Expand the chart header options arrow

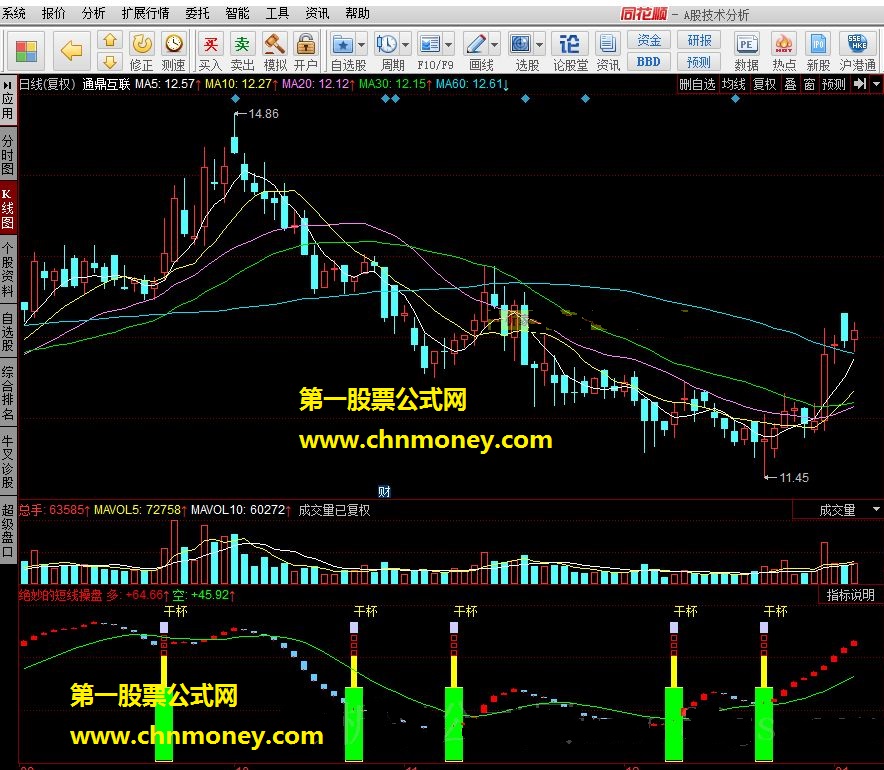[877, 85]
